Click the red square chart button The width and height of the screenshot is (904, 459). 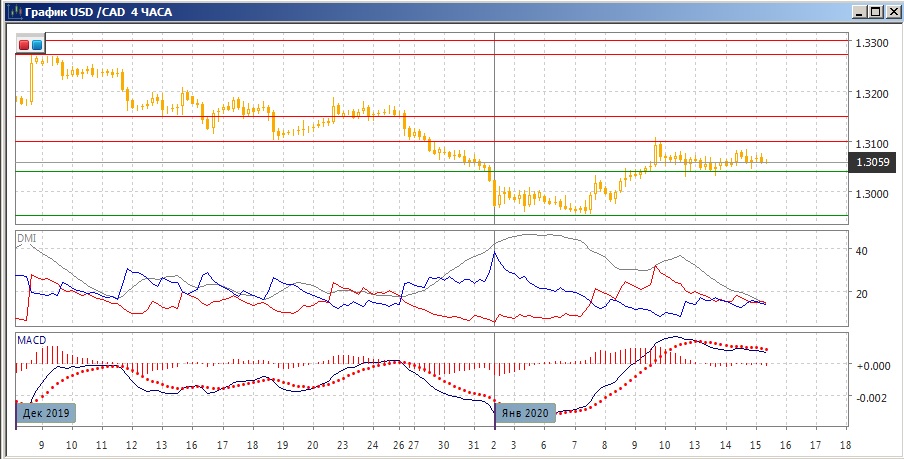pos(25,45)
